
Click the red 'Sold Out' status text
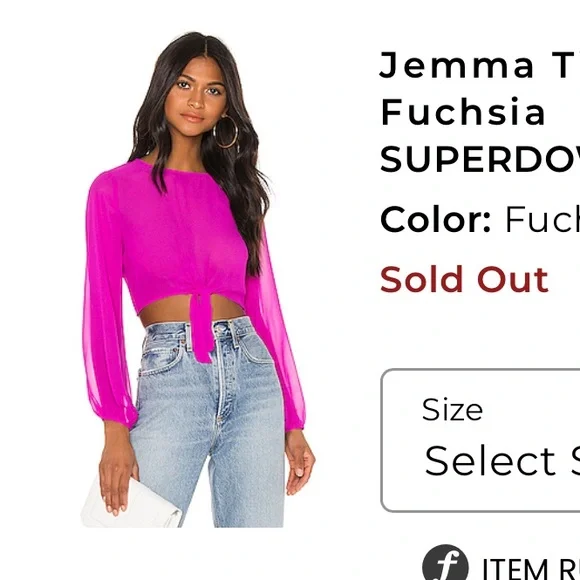464,279
